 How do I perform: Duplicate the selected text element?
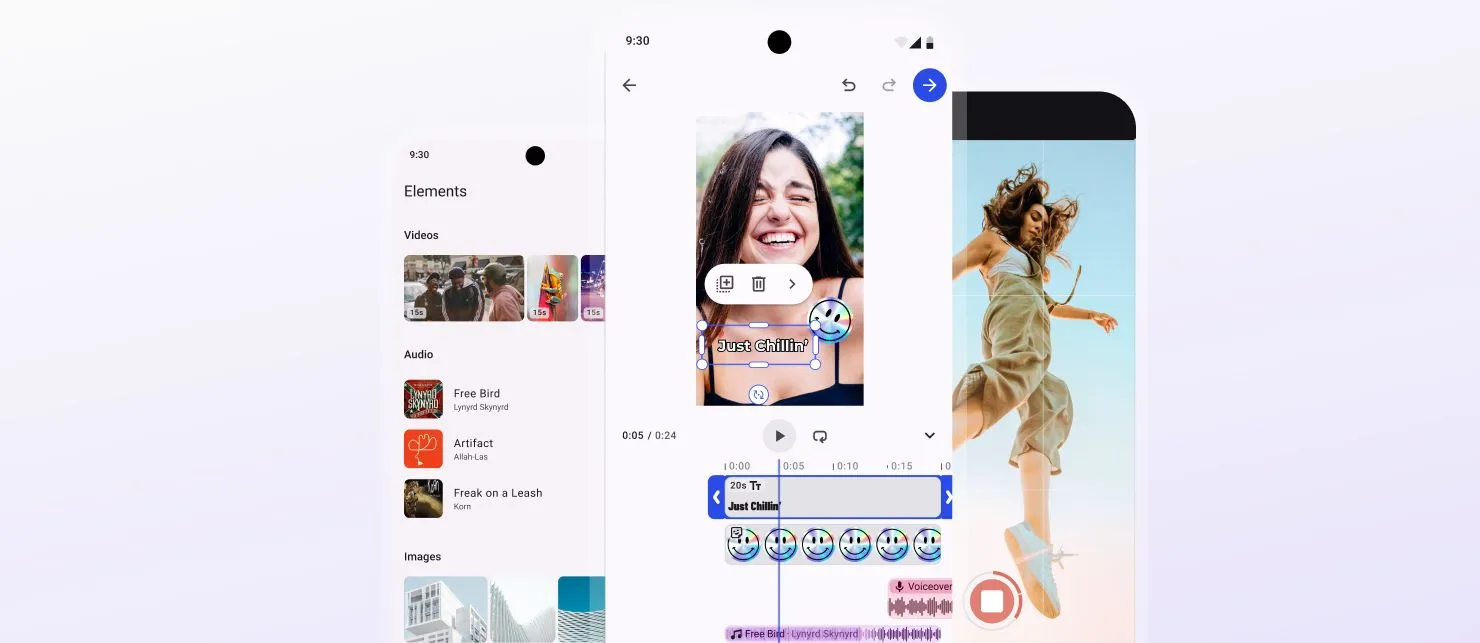[726, 284]
